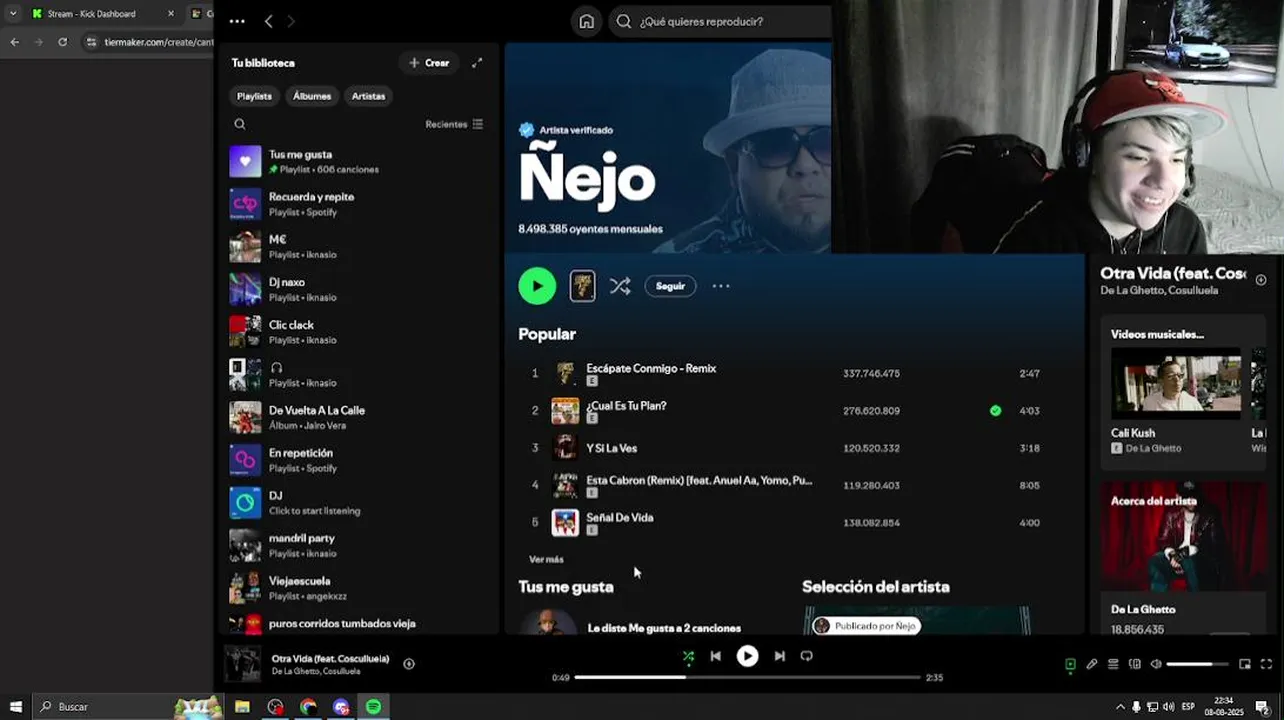The width and height of the screenshot is (1284, 720).
Task: Open the M€ playlist
Action: [x=357, y=247]
